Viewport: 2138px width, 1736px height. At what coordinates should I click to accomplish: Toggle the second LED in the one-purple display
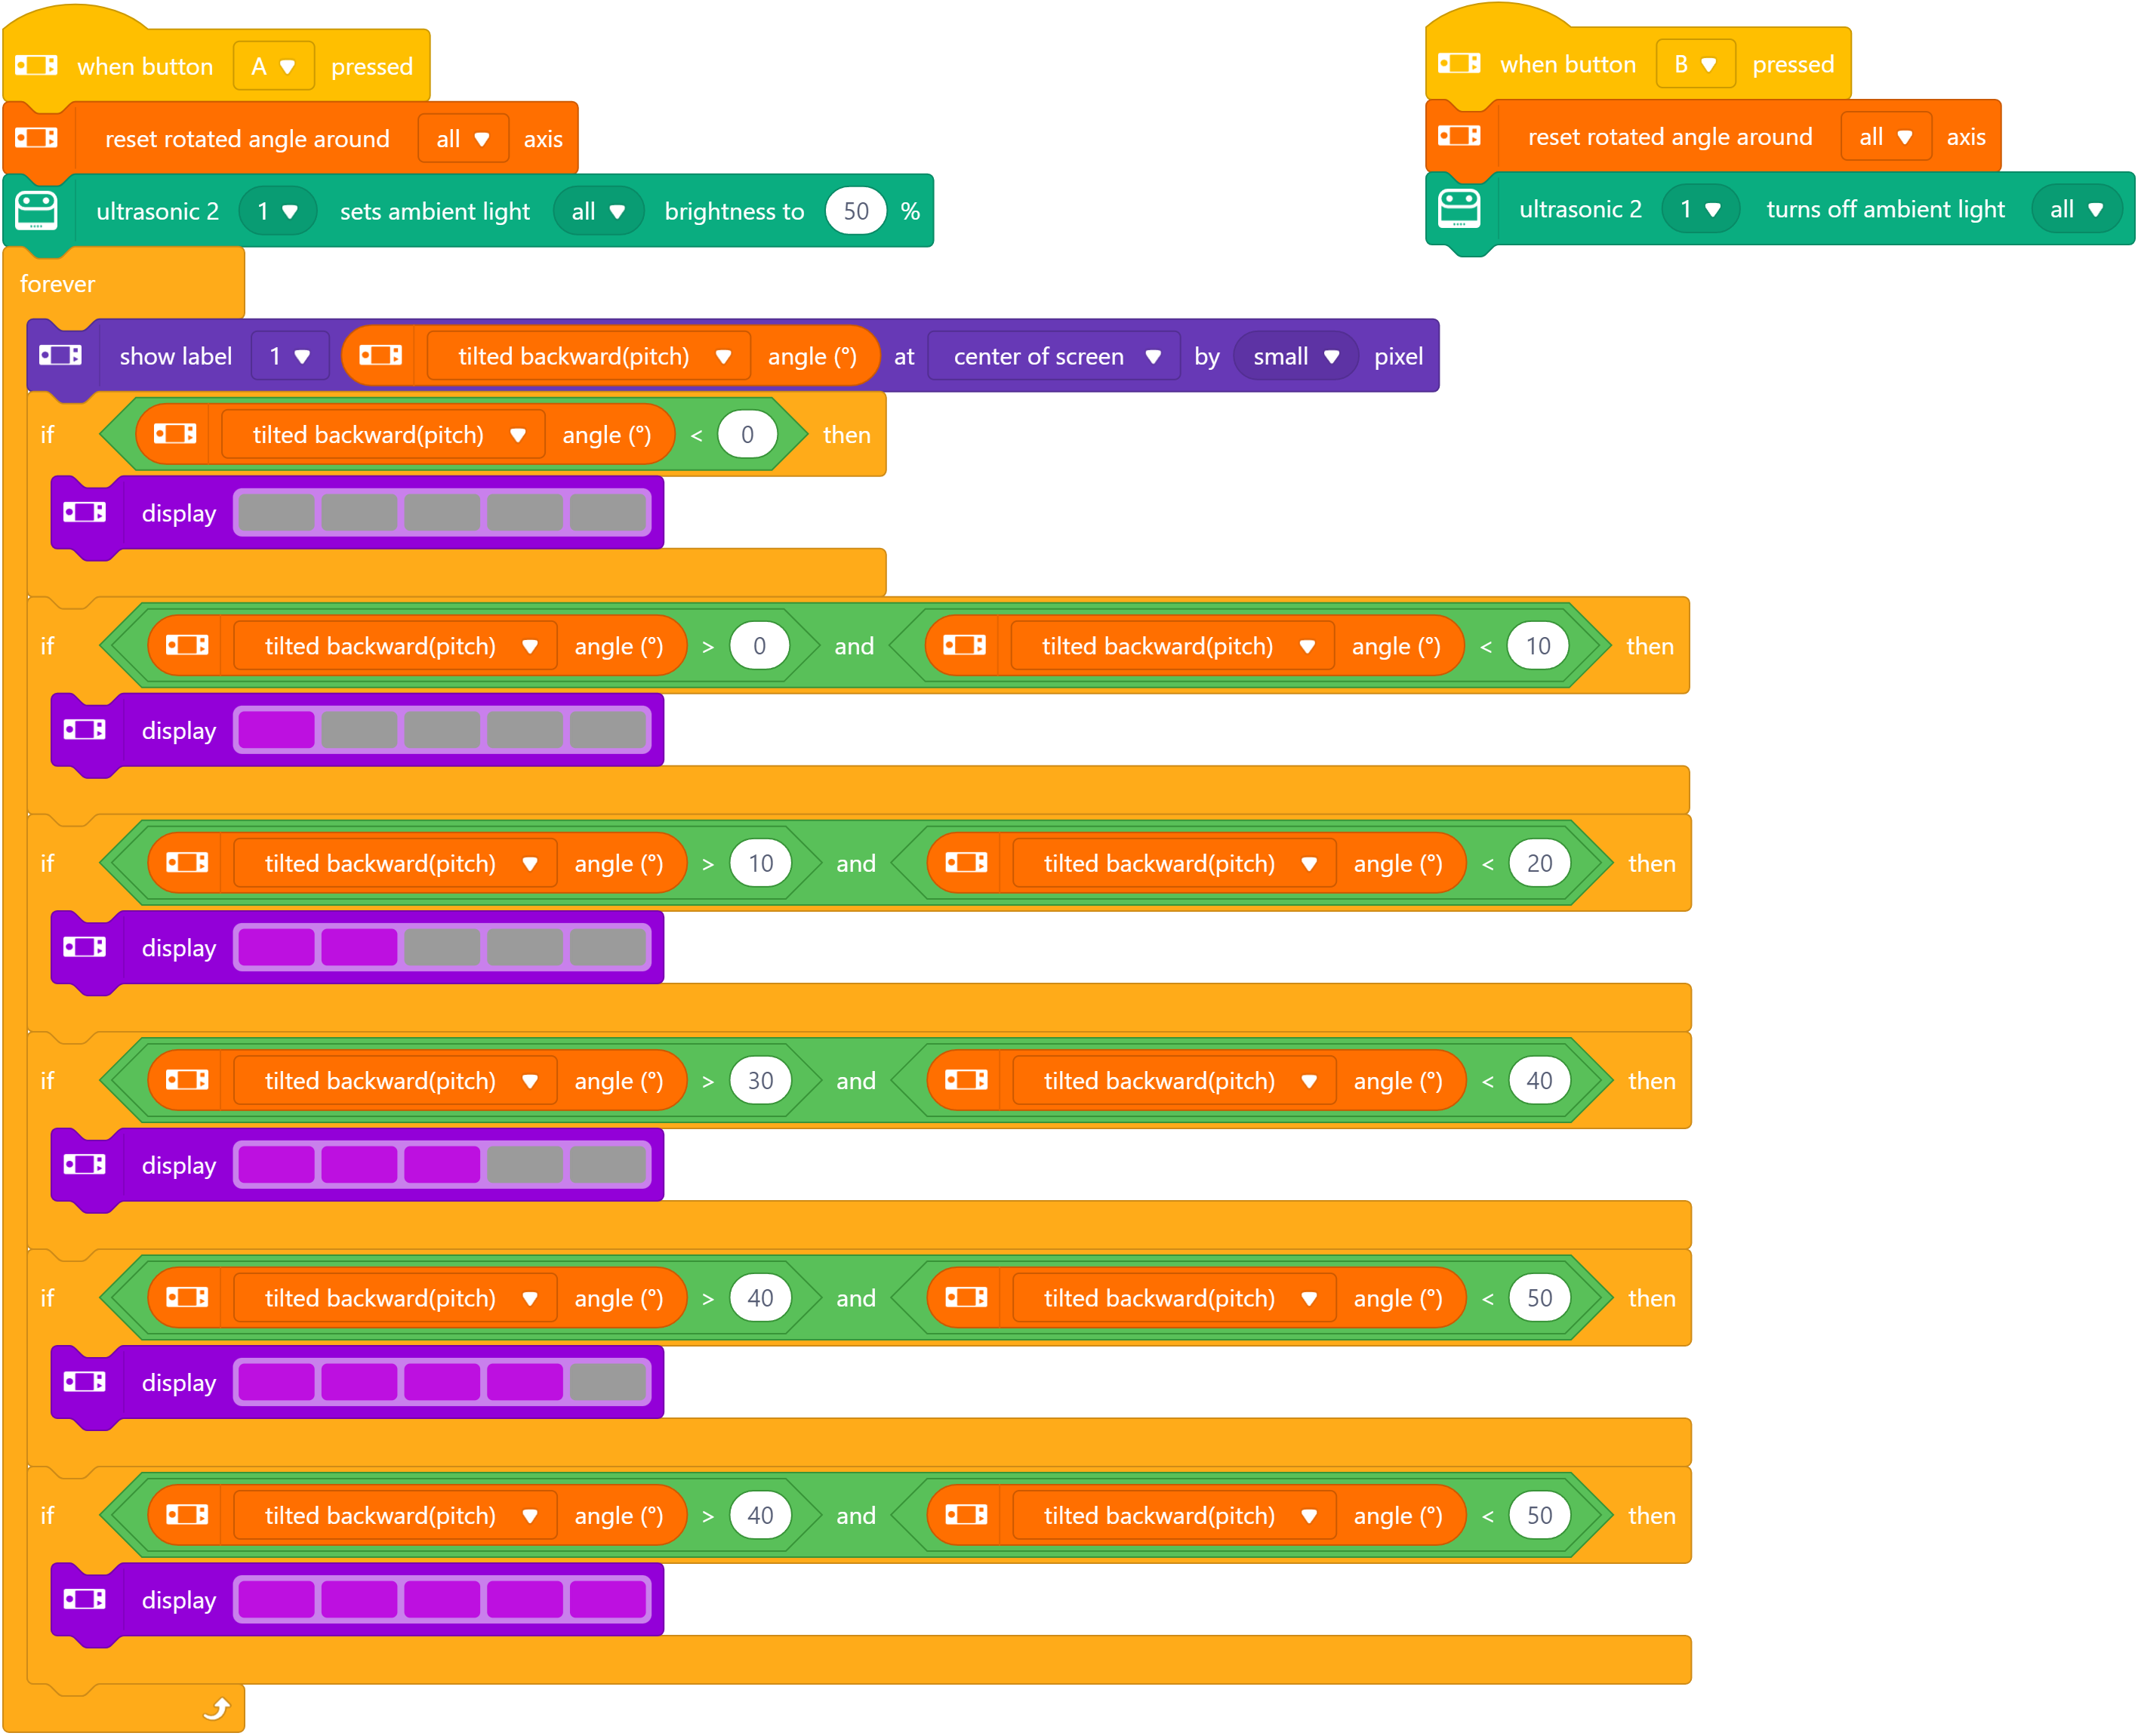(360, 730)
